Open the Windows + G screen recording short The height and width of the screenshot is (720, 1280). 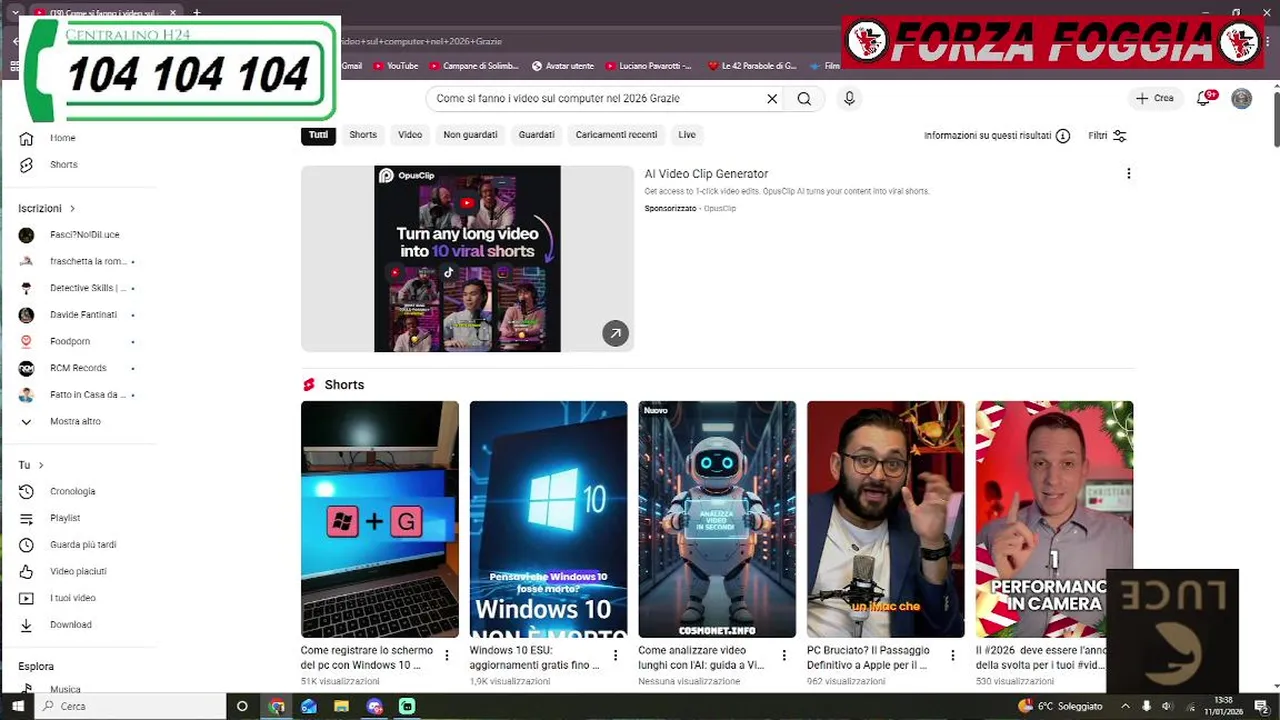[380, 519]
